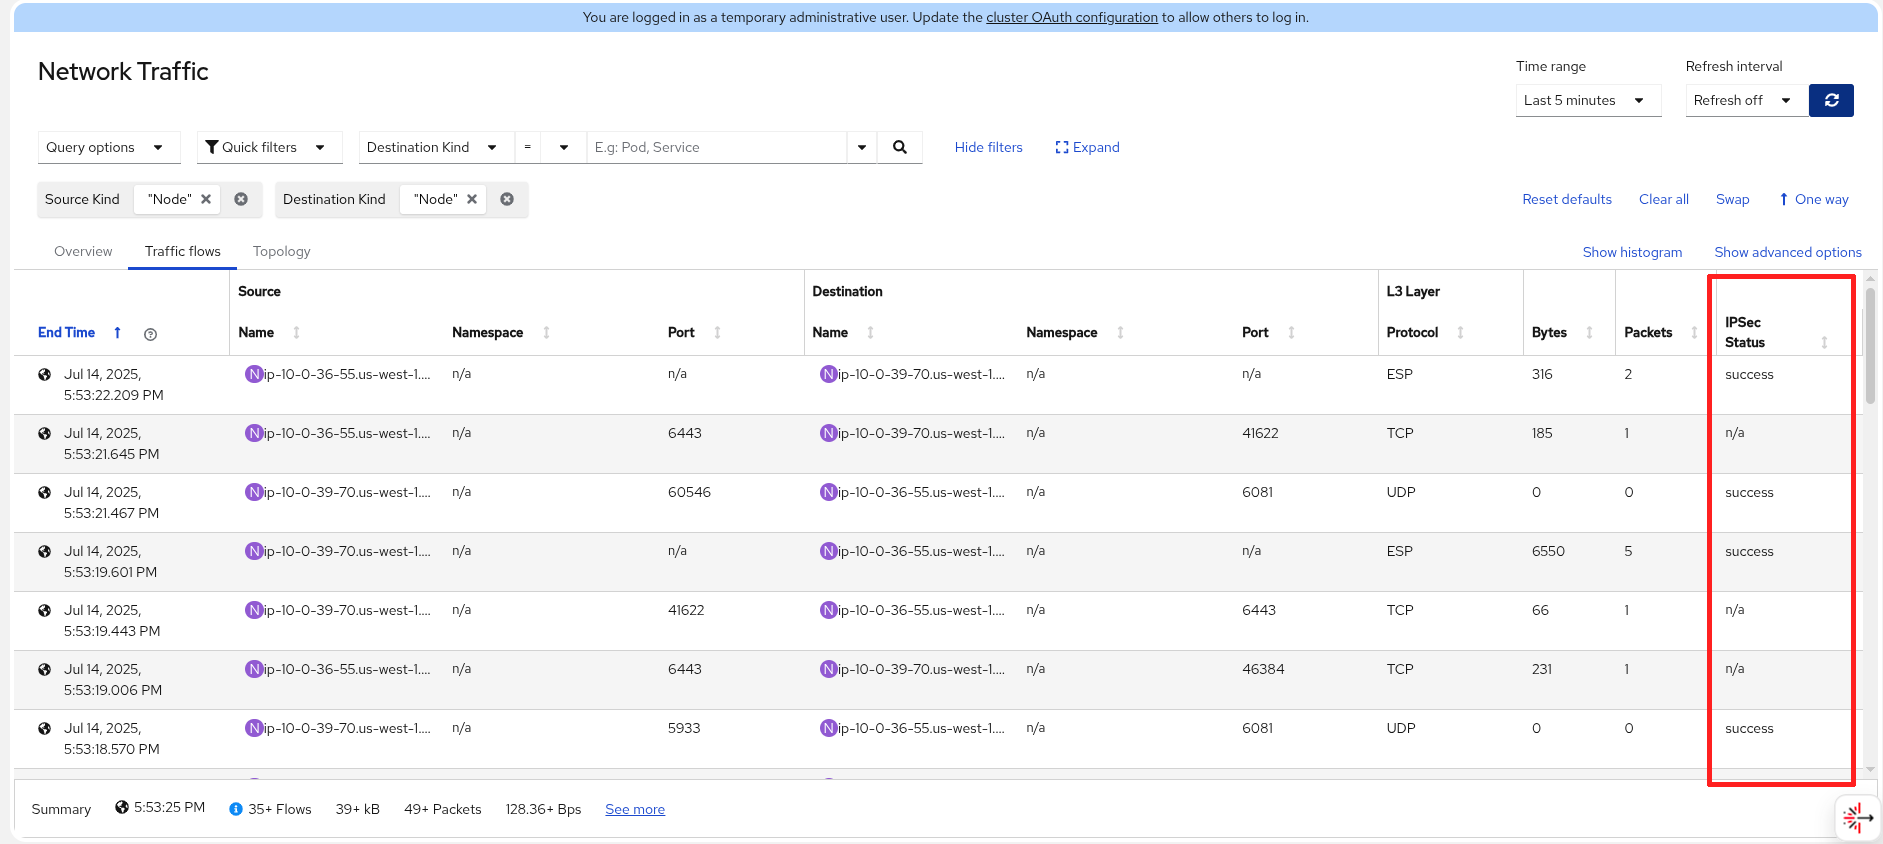This screenshot has height=844, width=1883.
Task: Toggle the One way direction filter
Action: point(1813,199)
